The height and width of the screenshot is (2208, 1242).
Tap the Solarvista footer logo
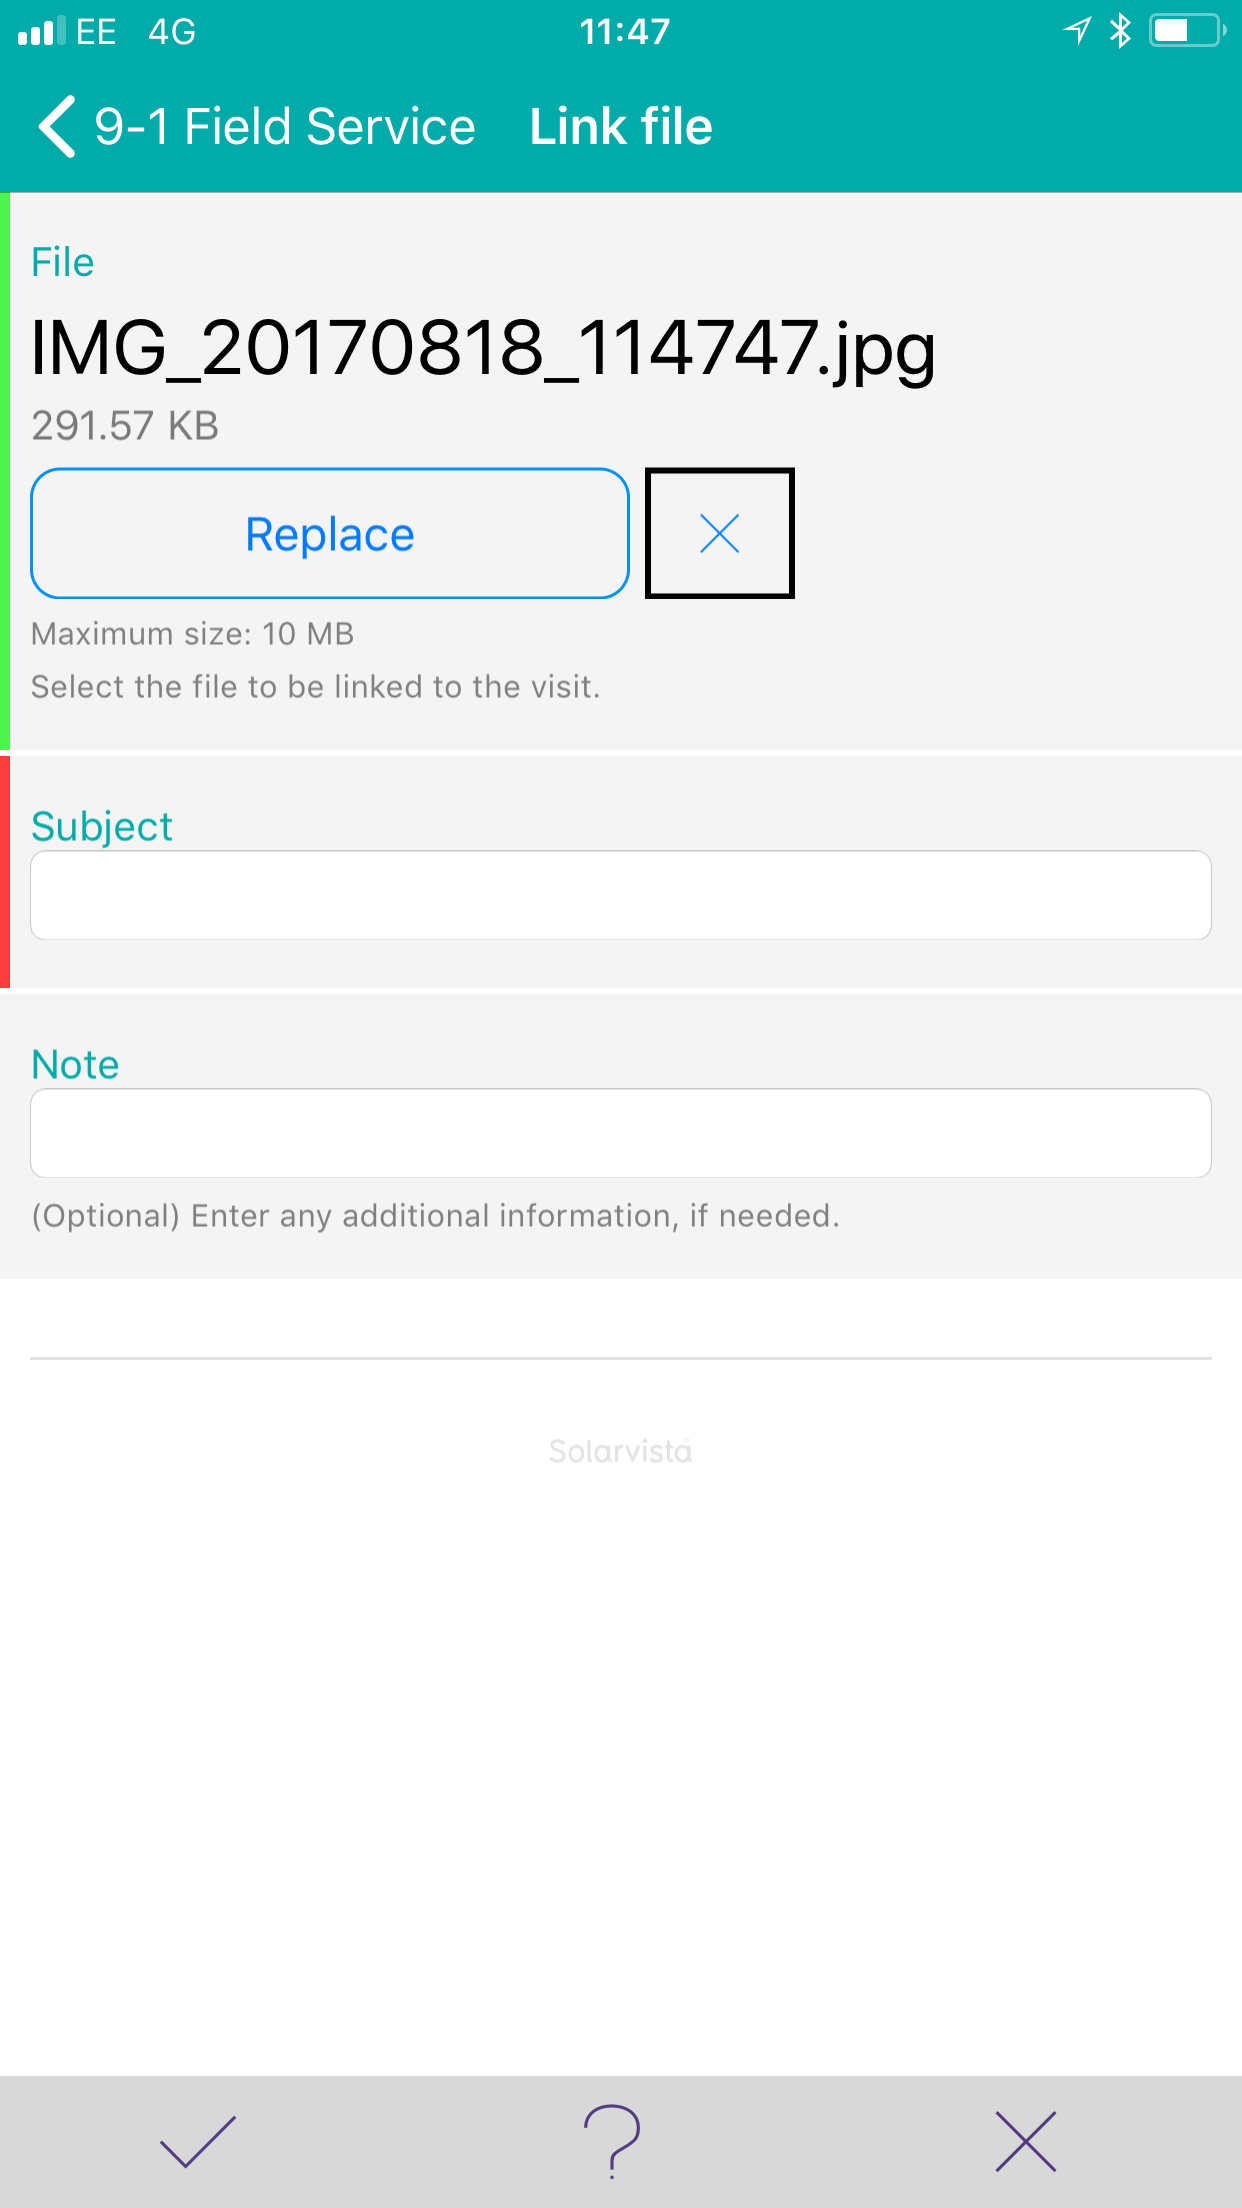click(x=621, y=1451)
